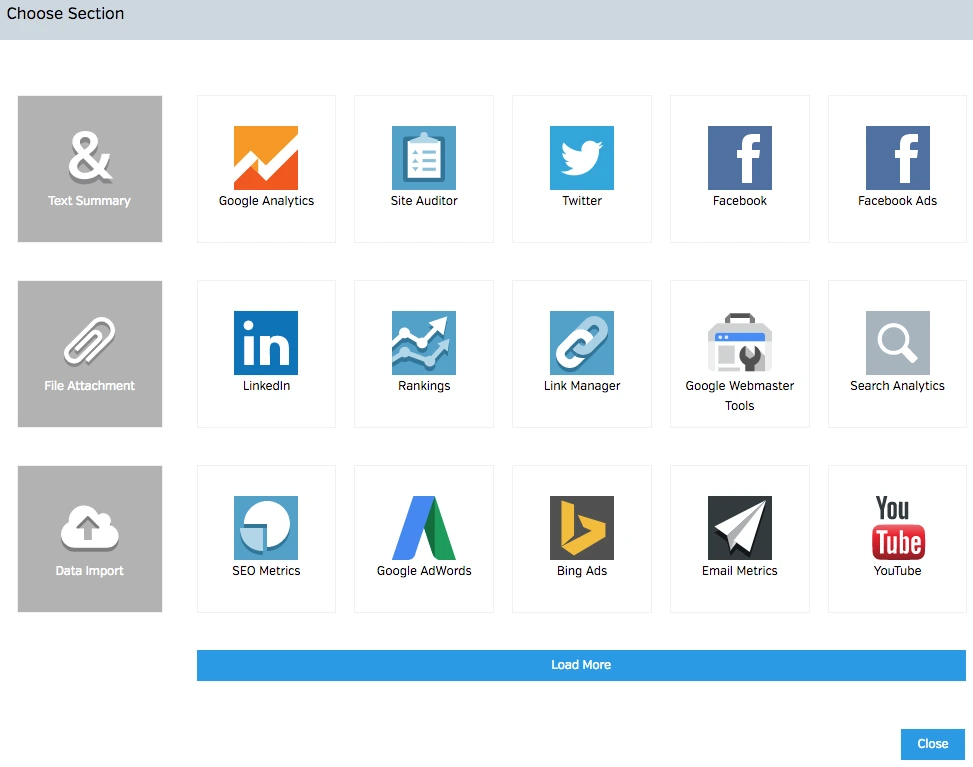The height and width of the screenshot is (767, 973).
Task: Click the Close button
Action: (x=932, y=744)
